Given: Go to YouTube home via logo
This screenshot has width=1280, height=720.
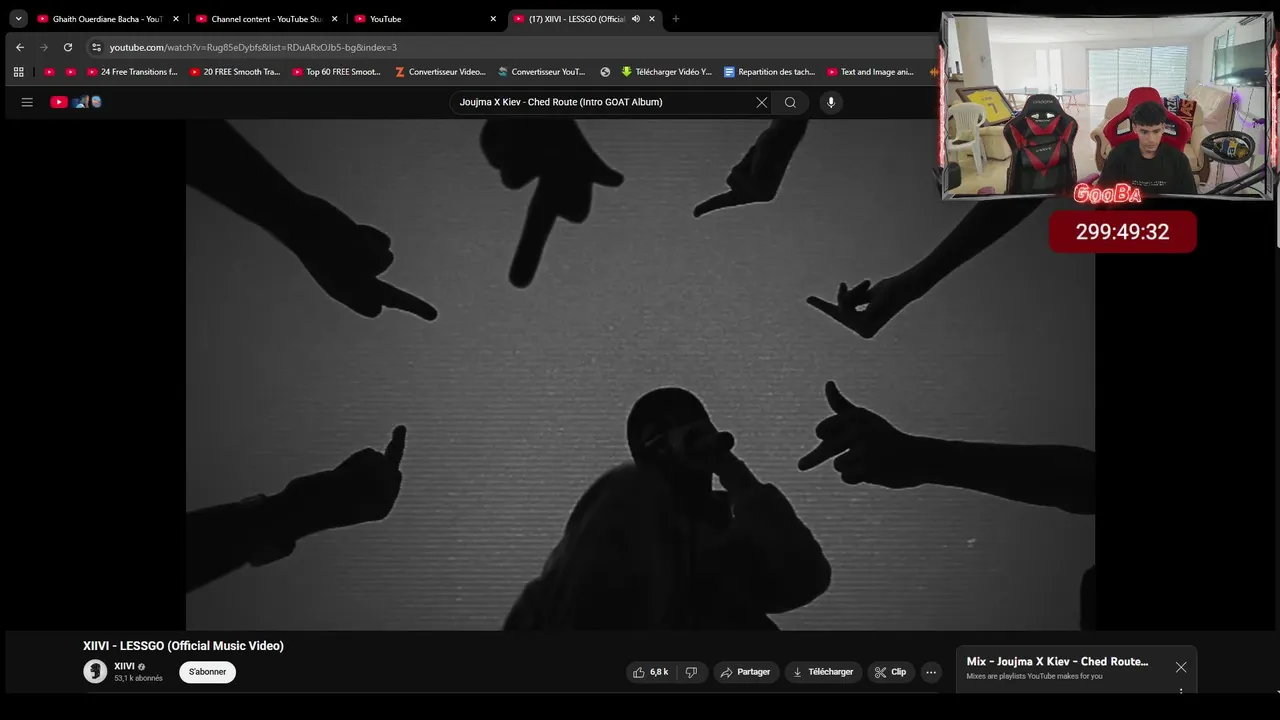Looking at the screenshot, I should [76, 102].
